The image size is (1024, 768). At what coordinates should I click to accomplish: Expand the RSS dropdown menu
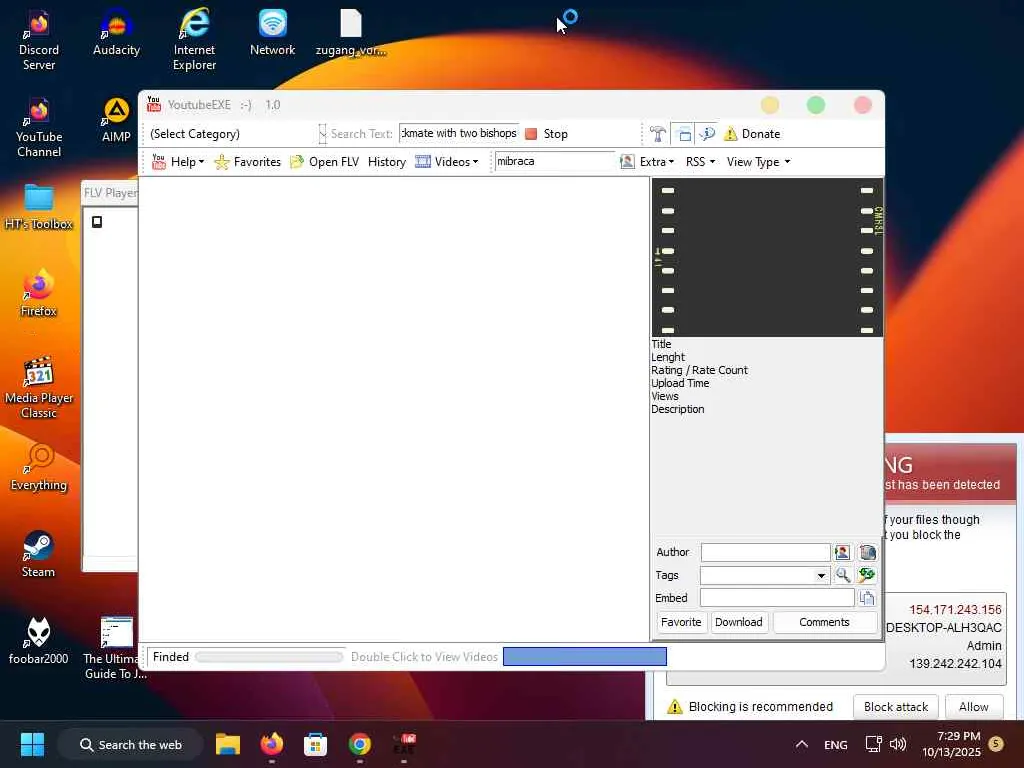(x=712, y=162)
